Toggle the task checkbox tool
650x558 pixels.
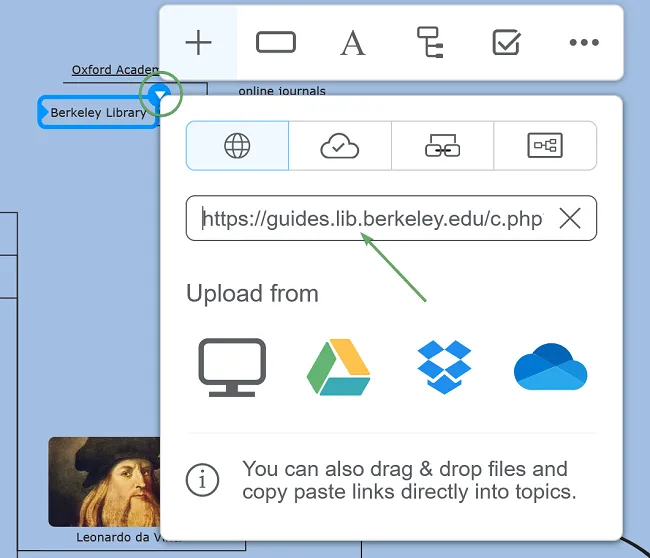506,43
